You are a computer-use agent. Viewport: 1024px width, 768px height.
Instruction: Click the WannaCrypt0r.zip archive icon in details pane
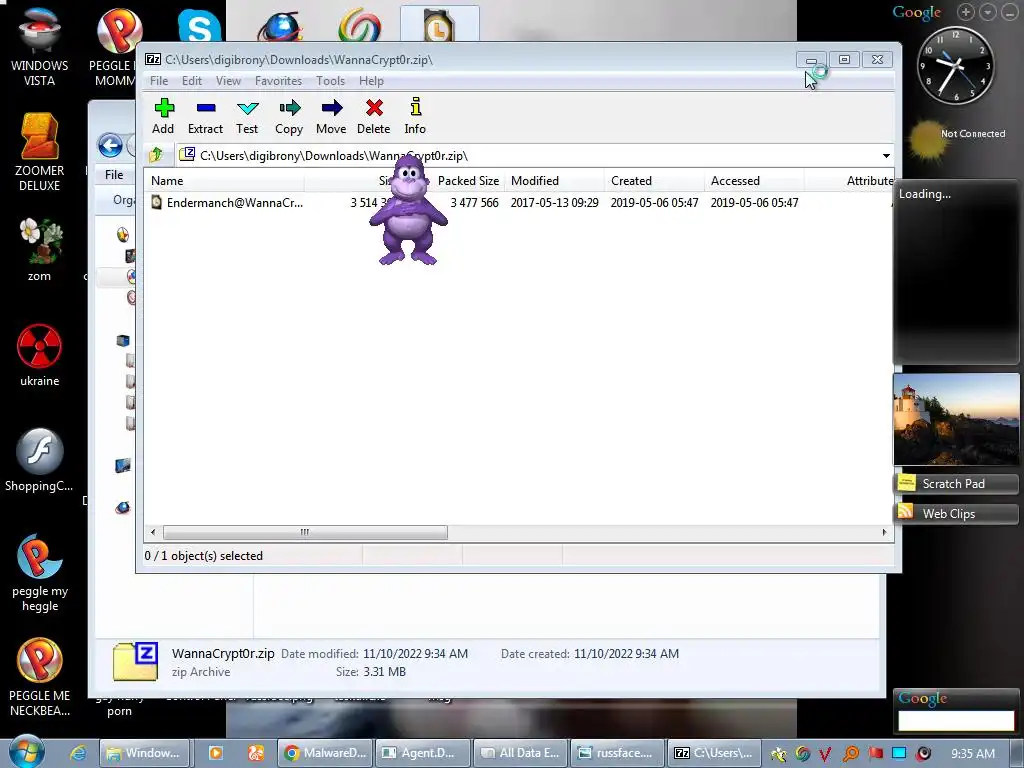coord(136,662)
